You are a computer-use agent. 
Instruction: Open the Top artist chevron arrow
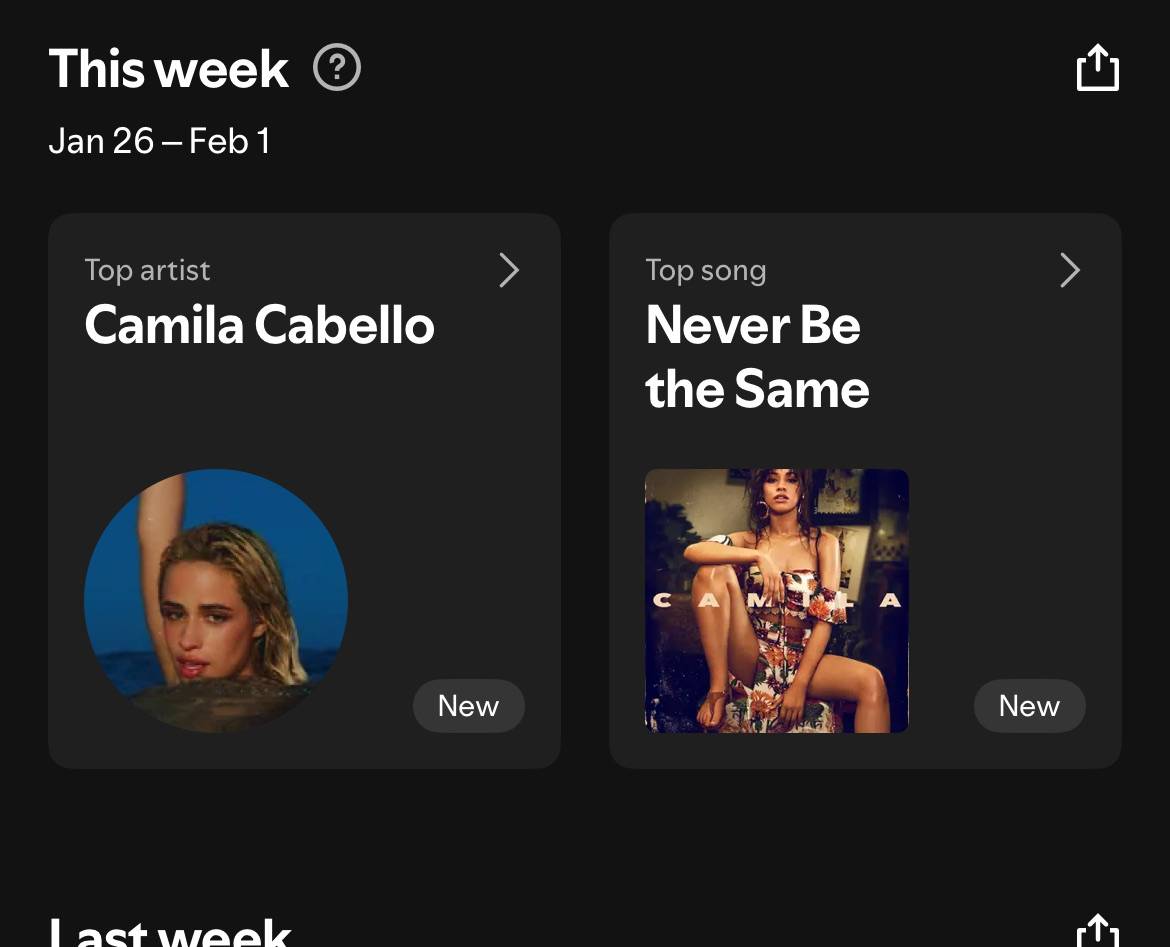509,270
